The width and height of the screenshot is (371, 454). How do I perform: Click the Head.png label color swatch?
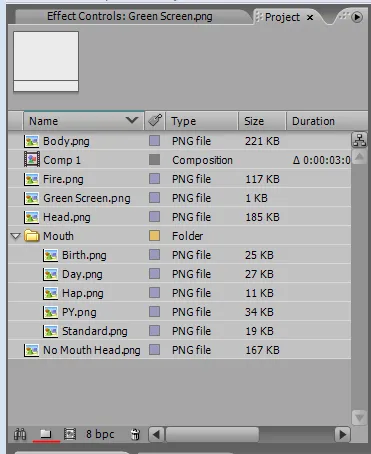tap(154, 217)
